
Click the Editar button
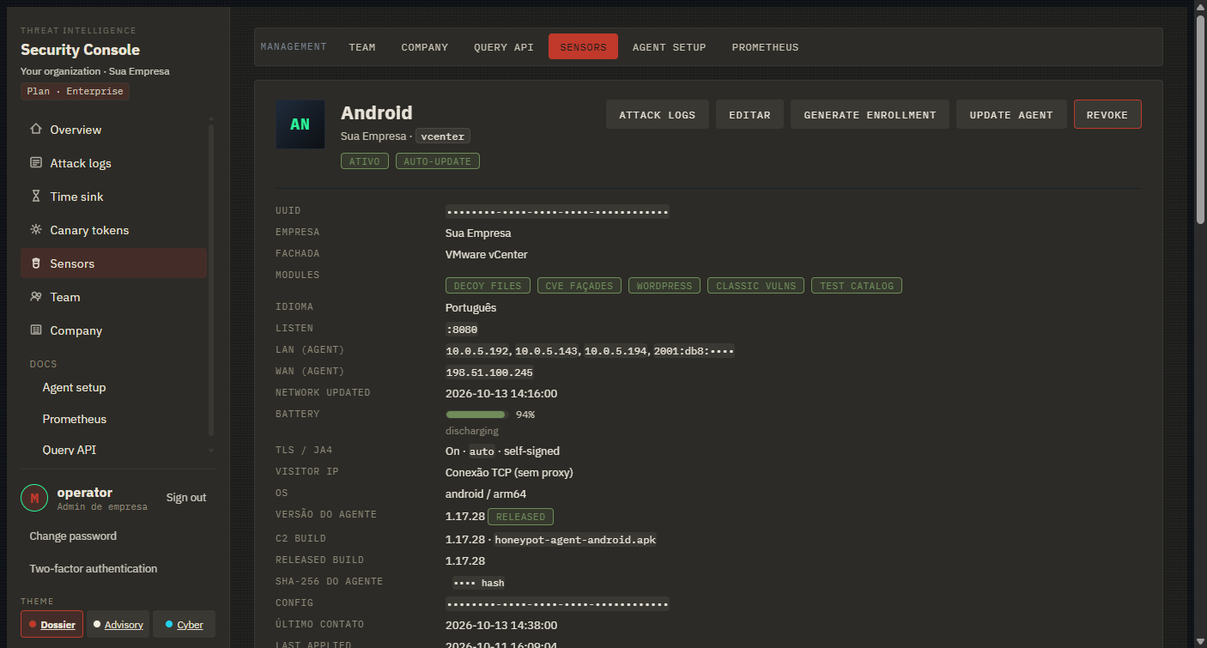click(750, 115)
